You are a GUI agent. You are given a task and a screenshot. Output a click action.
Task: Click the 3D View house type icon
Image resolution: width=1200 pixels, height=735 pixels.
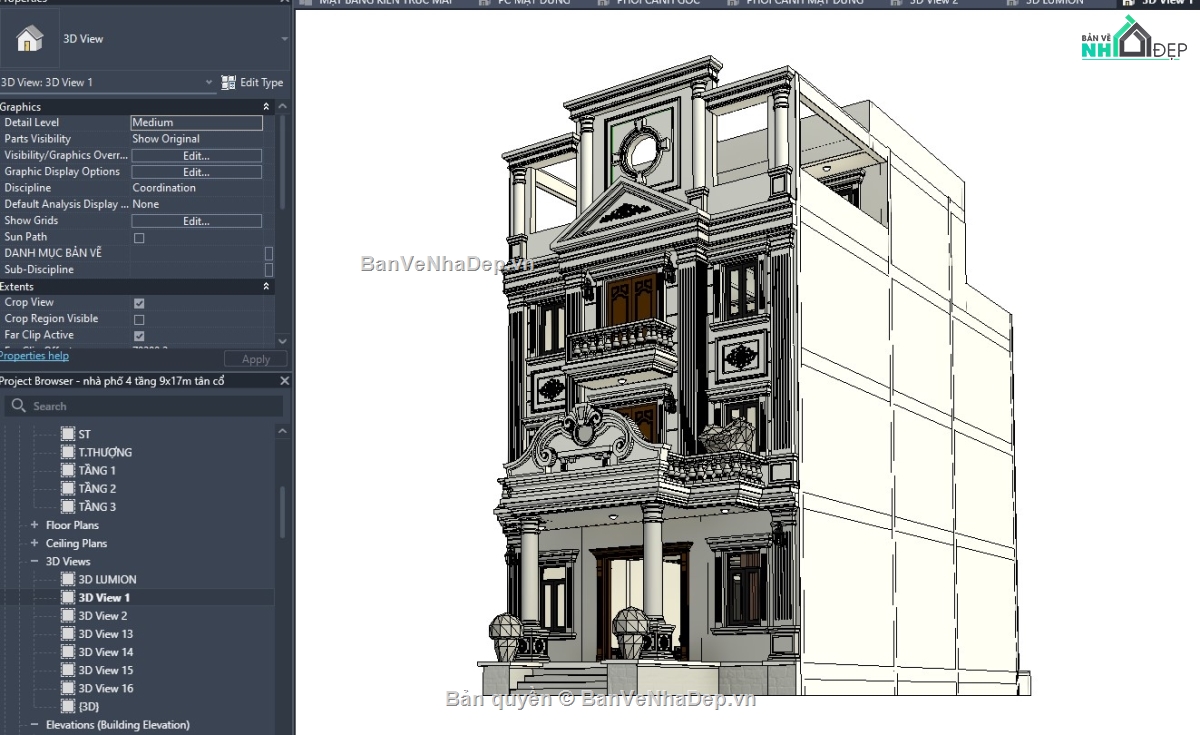pos(30,39)
